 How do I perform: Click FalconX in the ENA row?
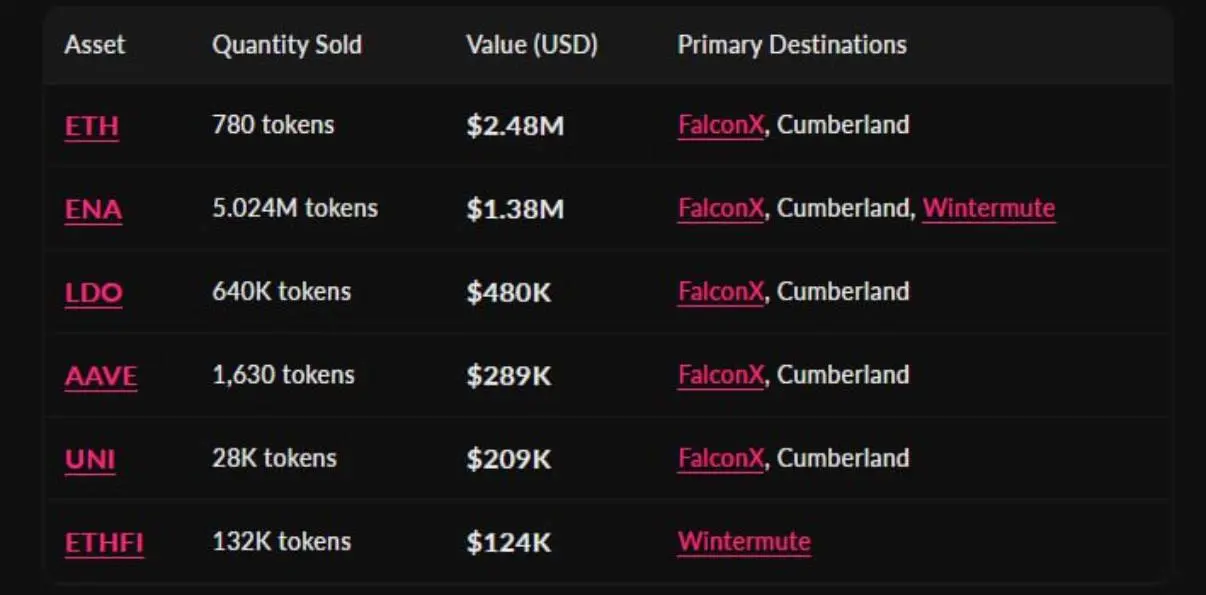click(720, 208)
